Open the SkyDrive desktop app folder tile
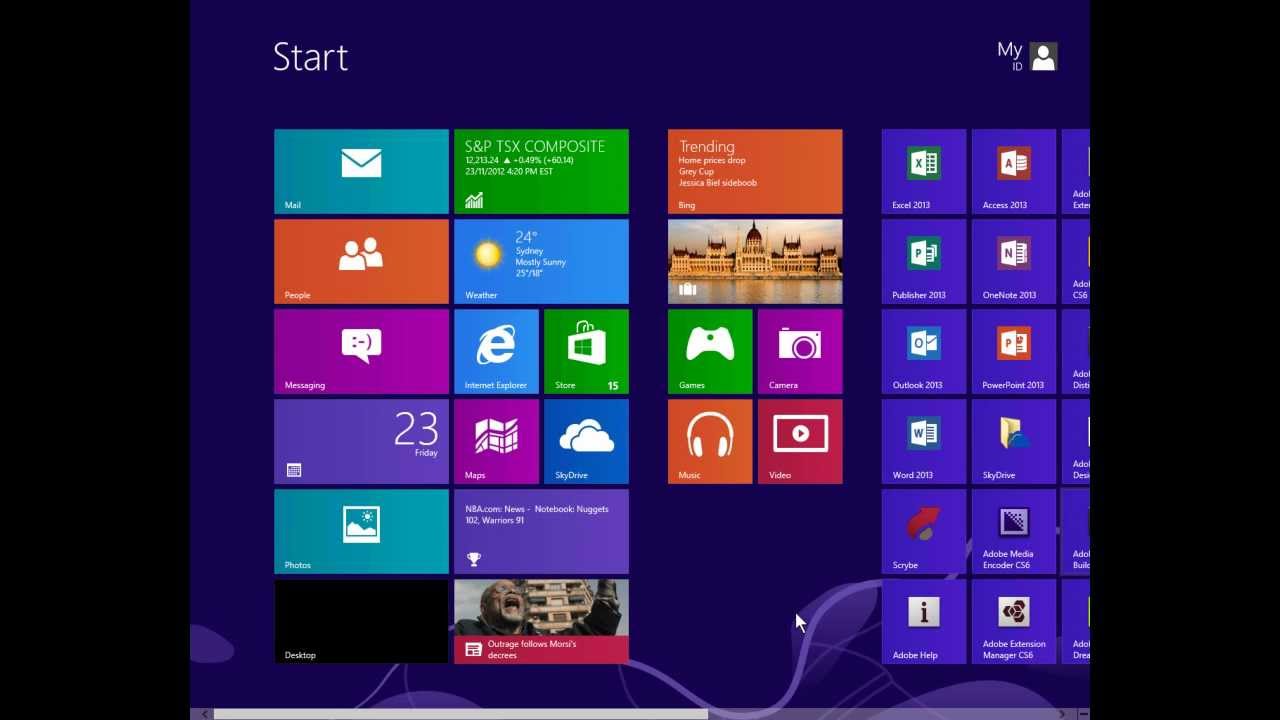Screen dimensions: 1280x720 point(1014,441)
